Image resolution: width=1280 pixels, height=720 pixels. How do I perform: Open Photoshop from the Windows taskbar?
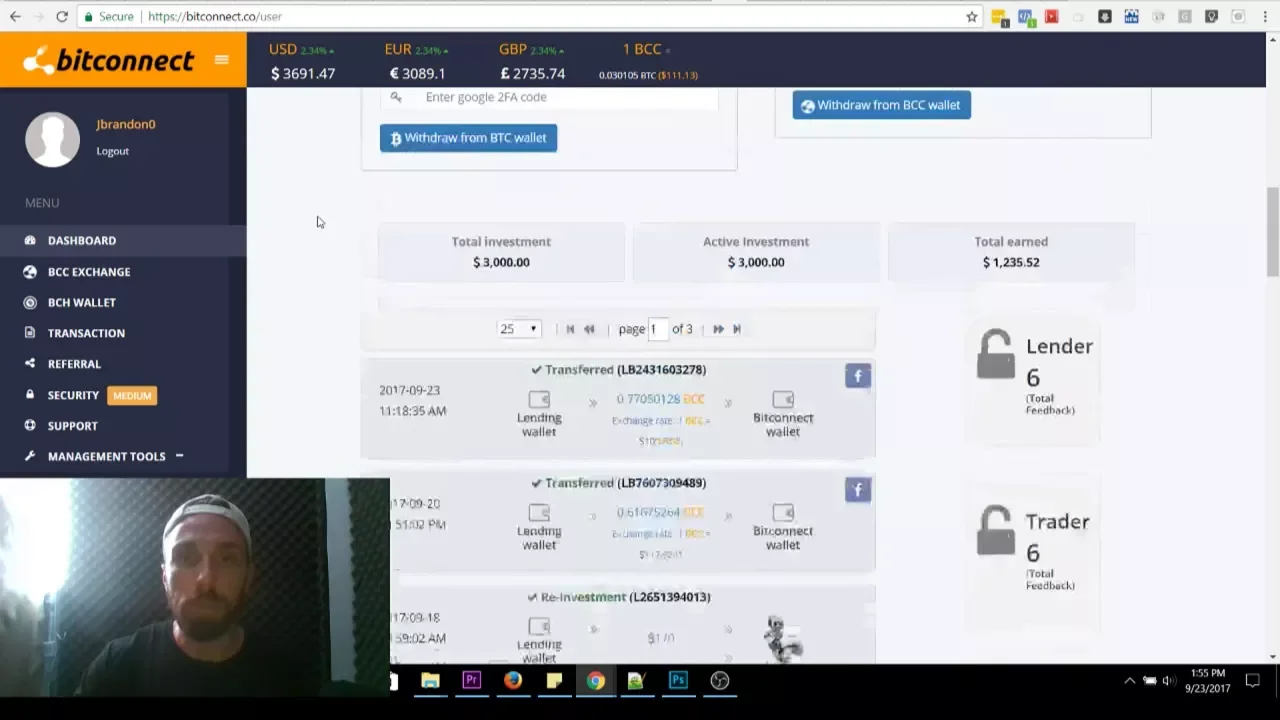tap(678, 681)
